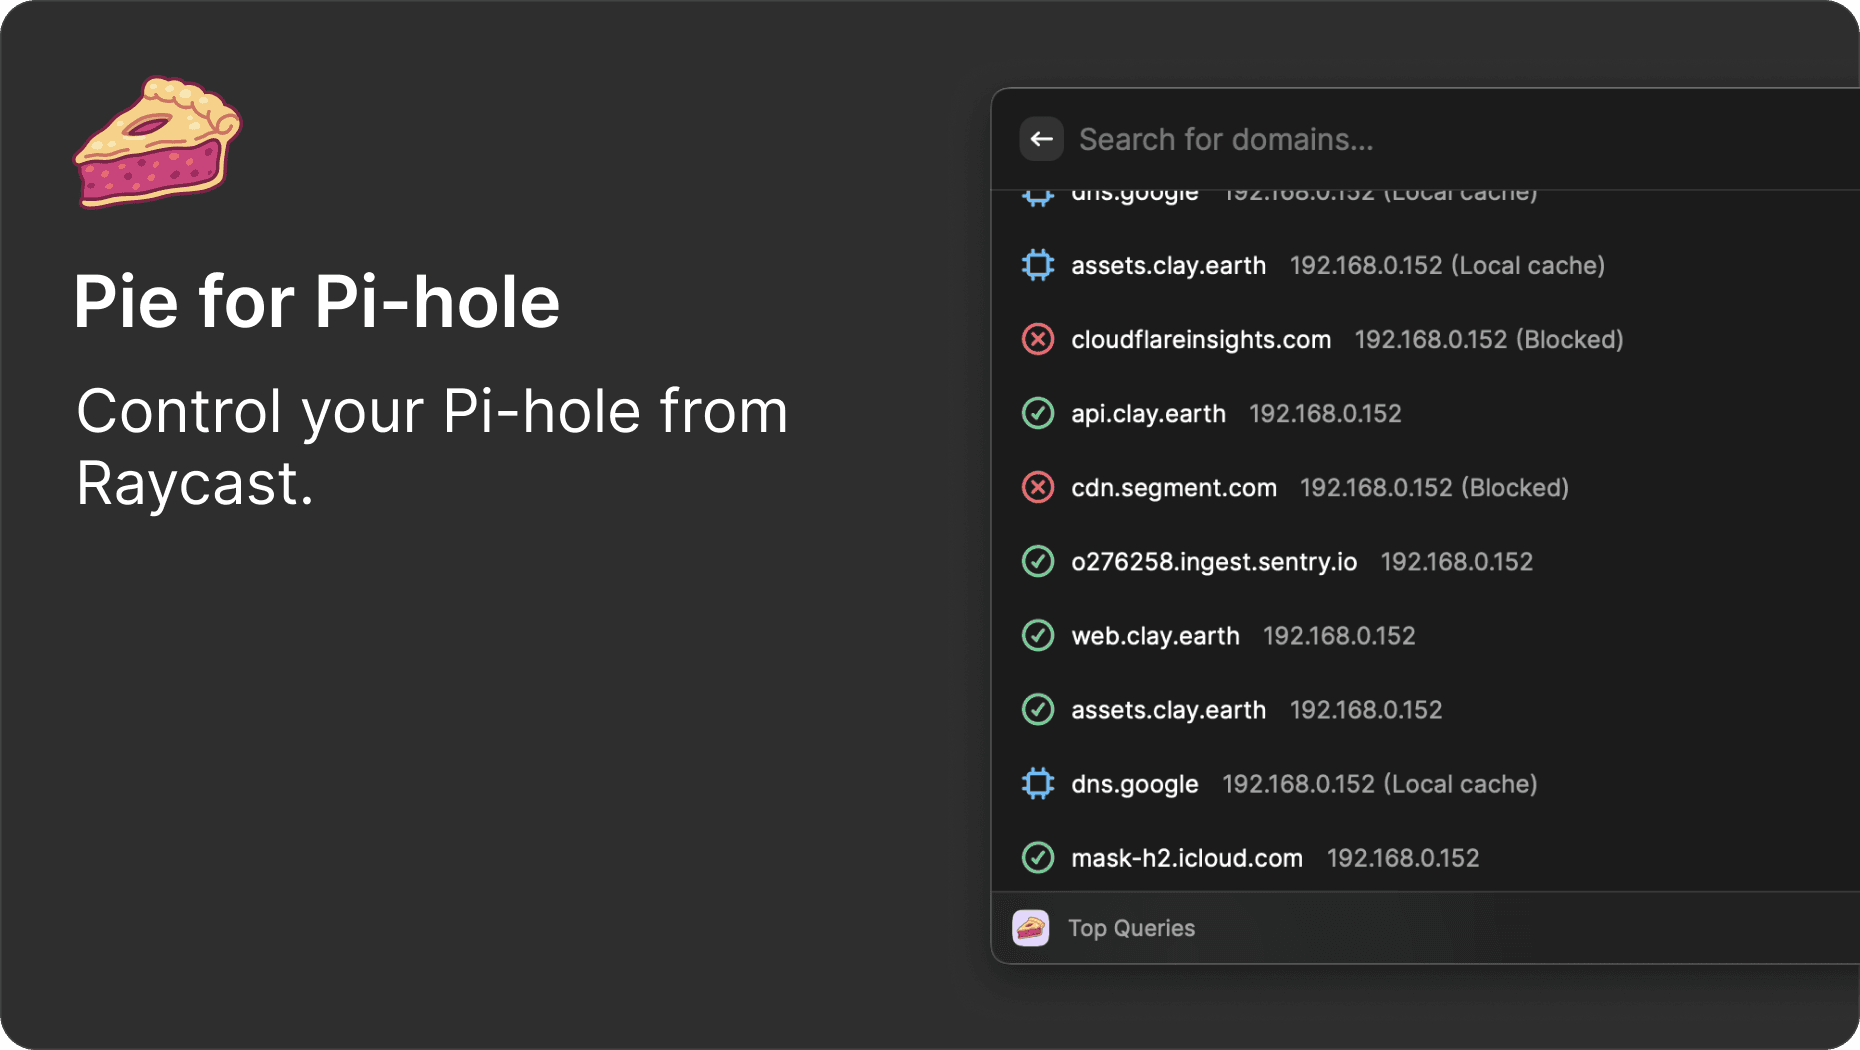Select o276258.ingest.sentry.io domain name
Screen dimensions: 1860x1050
[x=1214, y=562]
